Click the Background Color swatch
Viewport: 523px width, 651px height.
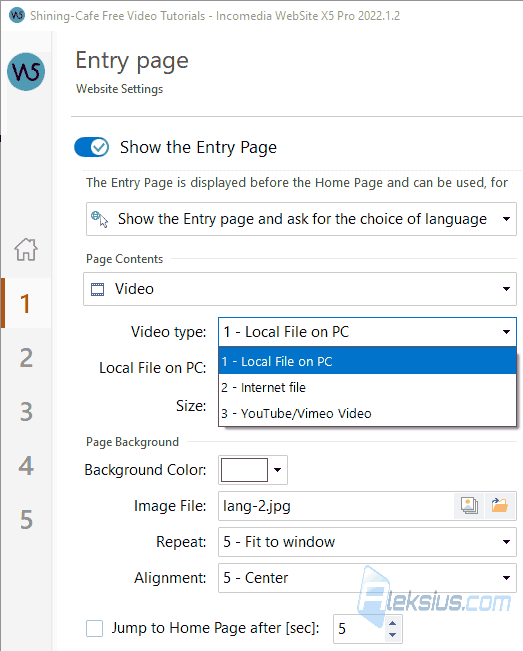click(x=244, y=470)
